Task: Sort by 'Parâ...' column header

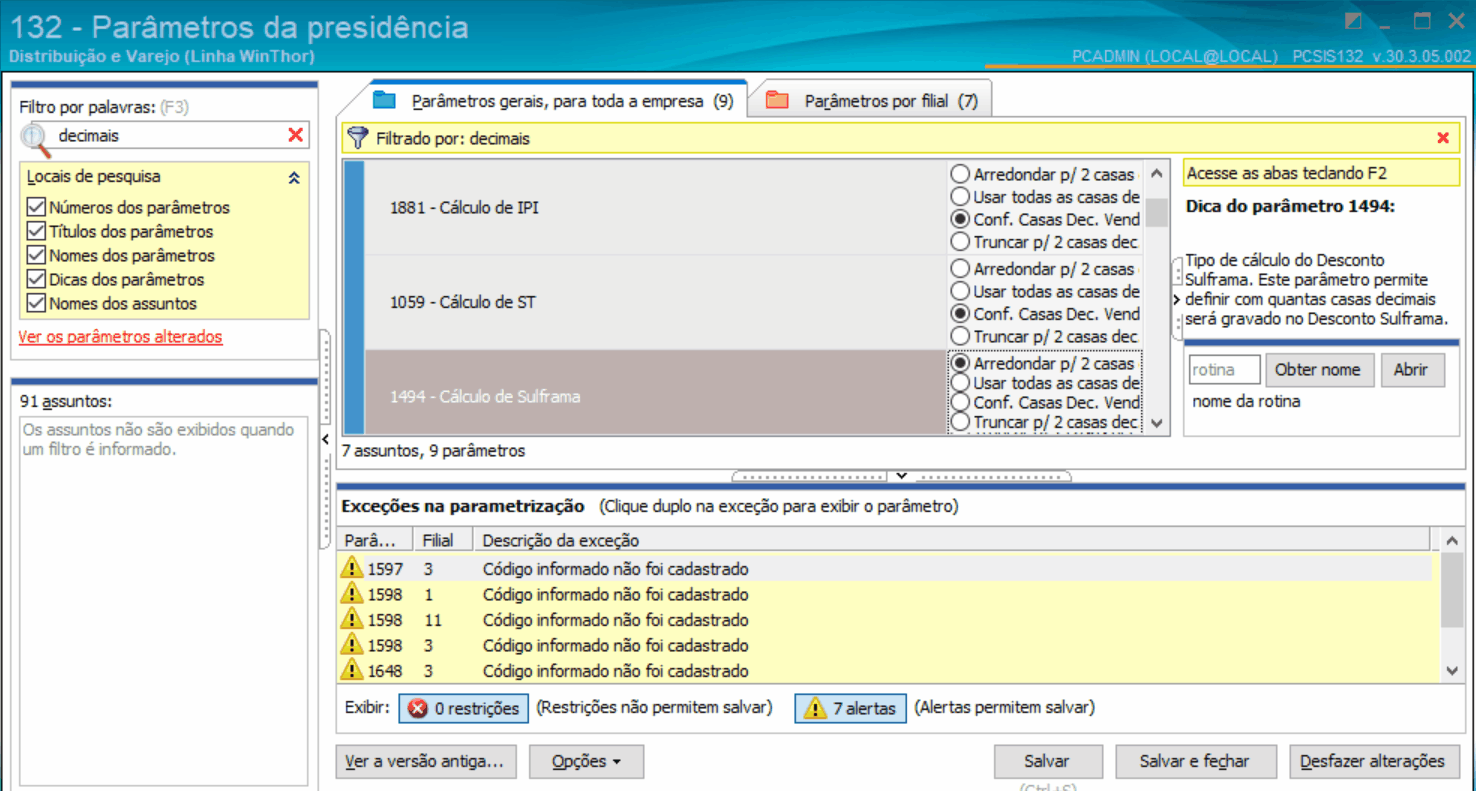Action: click(376, 540)
